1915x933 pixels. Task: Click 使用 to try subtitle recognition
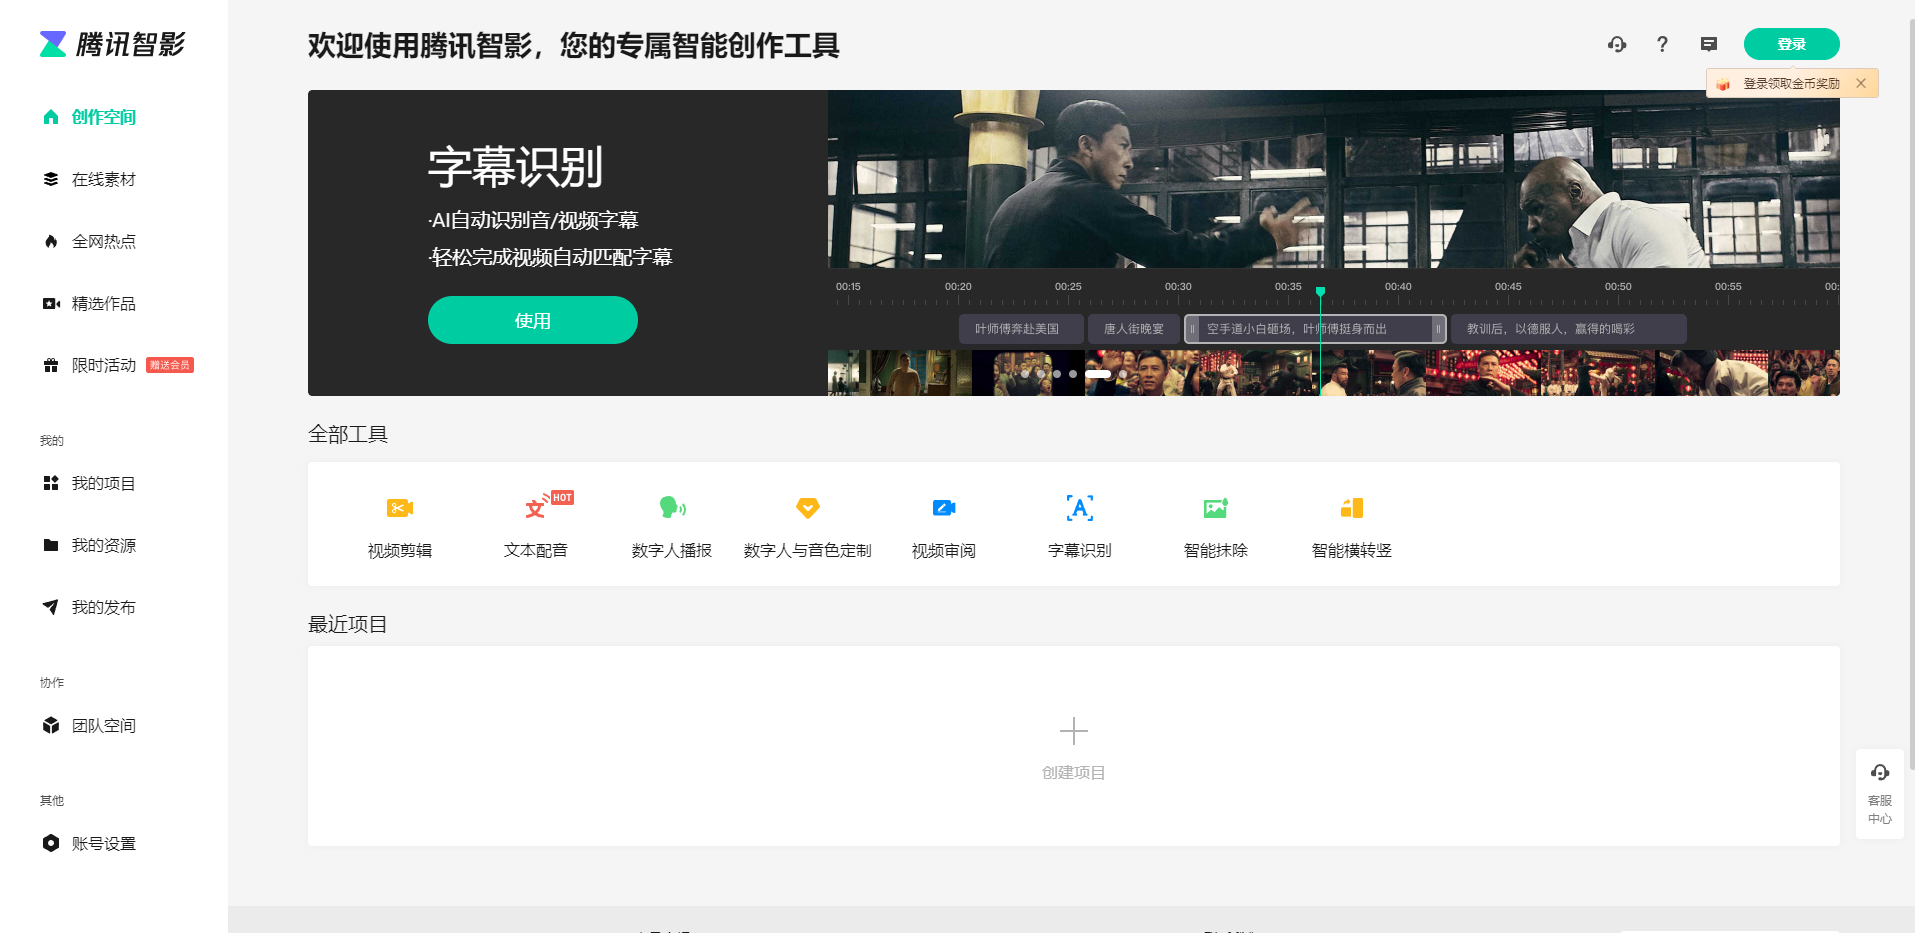[532, 320]
